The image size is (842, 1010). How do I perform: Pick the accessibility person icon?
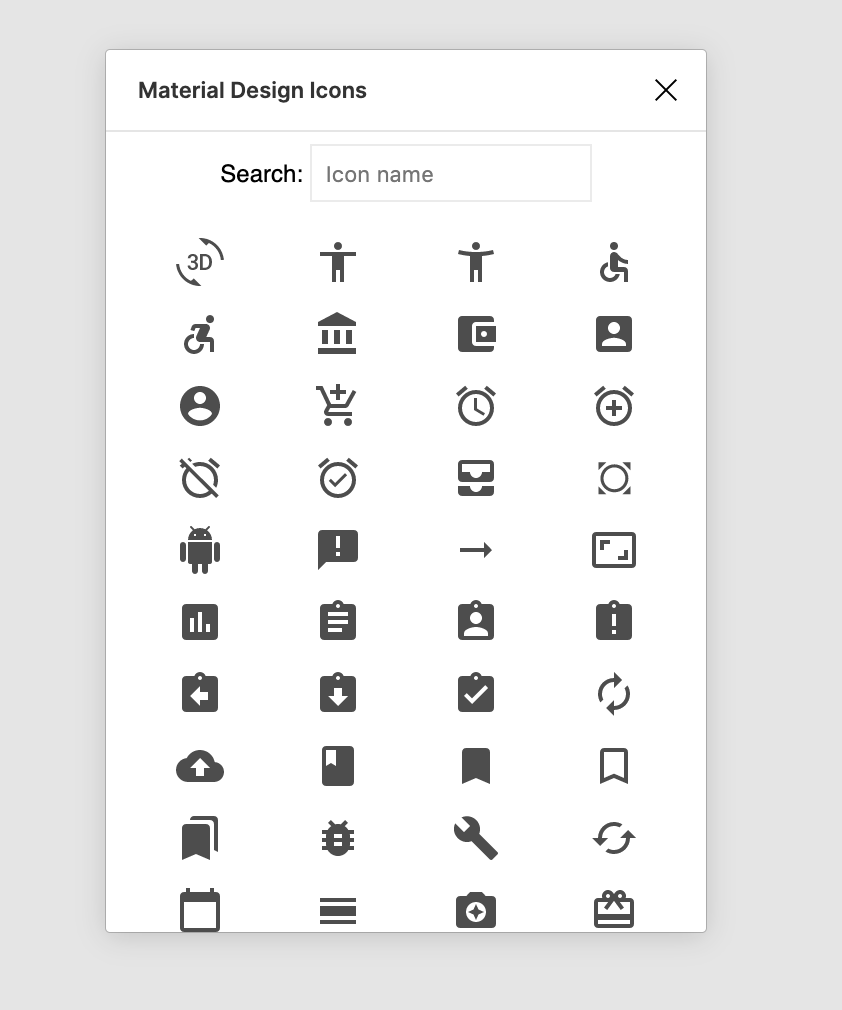coord(338,262)
